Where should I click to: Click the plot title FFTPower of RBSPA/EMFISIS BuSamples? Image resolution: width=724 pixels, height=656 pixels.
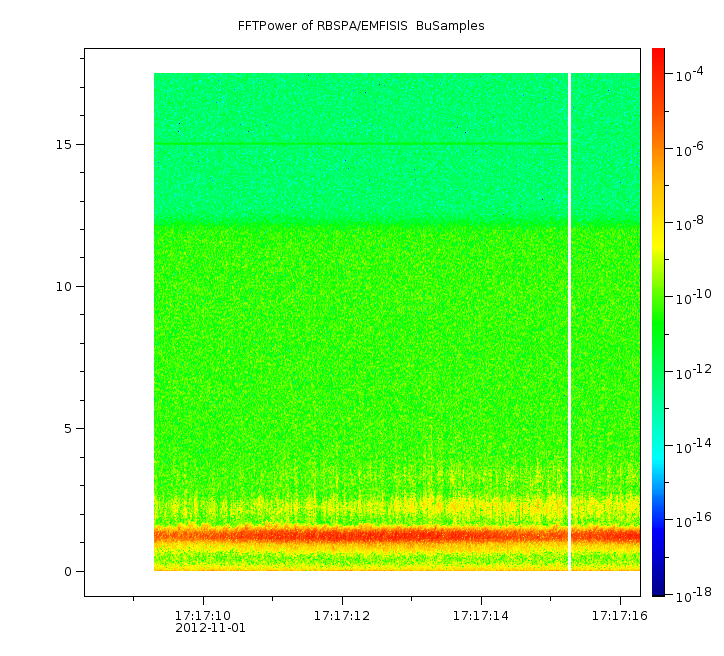tap(361, 26)
